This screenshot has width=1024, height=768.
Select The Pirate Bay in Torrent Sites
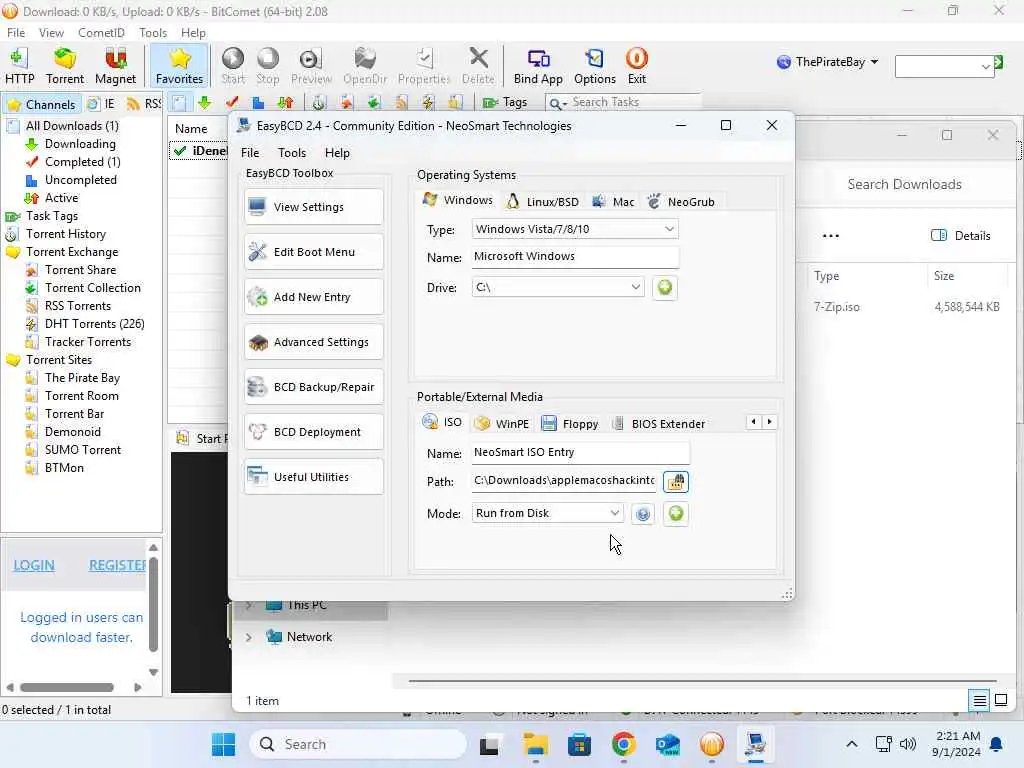click(82, 378)
